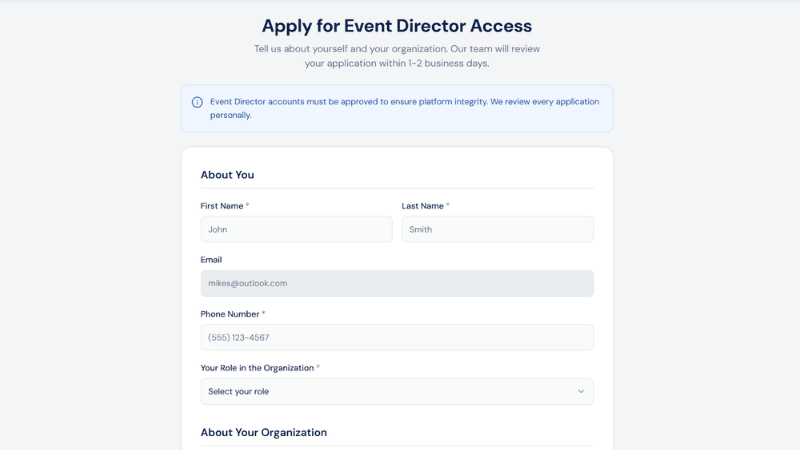
Task: Click the Last Name input field
Action: click(x=497, y=229)
